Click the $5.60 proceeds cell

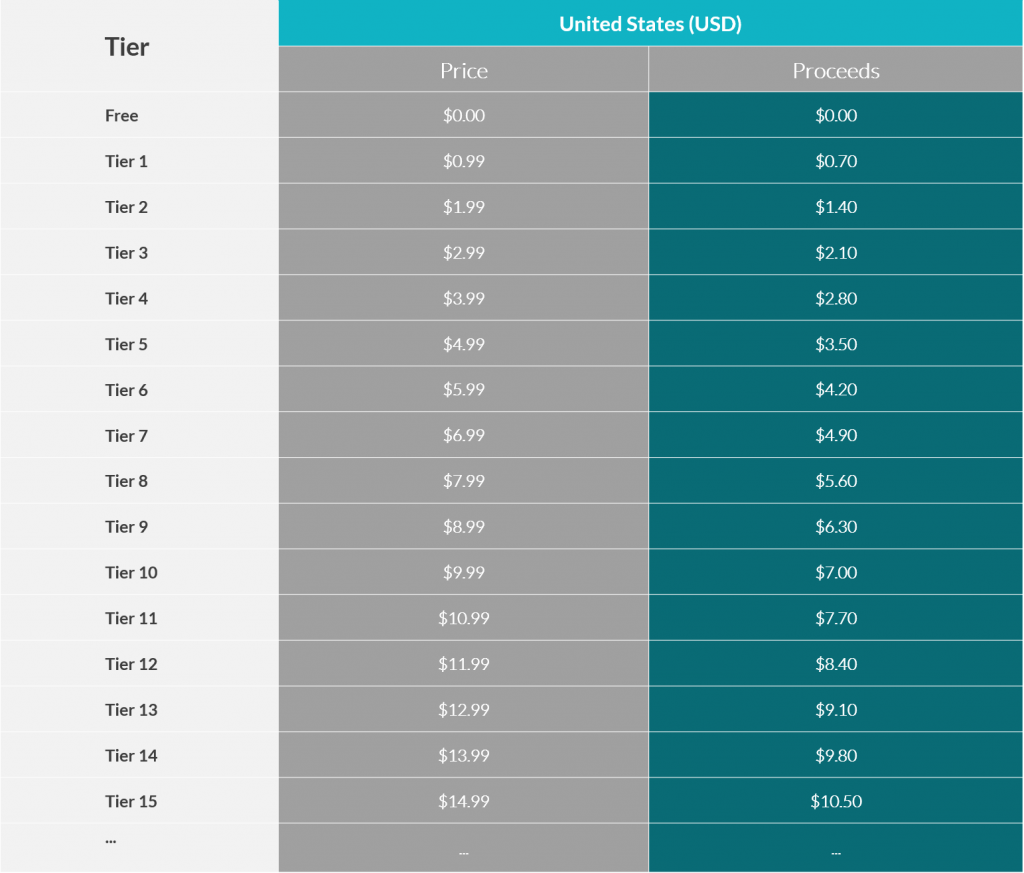tap(836, 481)
